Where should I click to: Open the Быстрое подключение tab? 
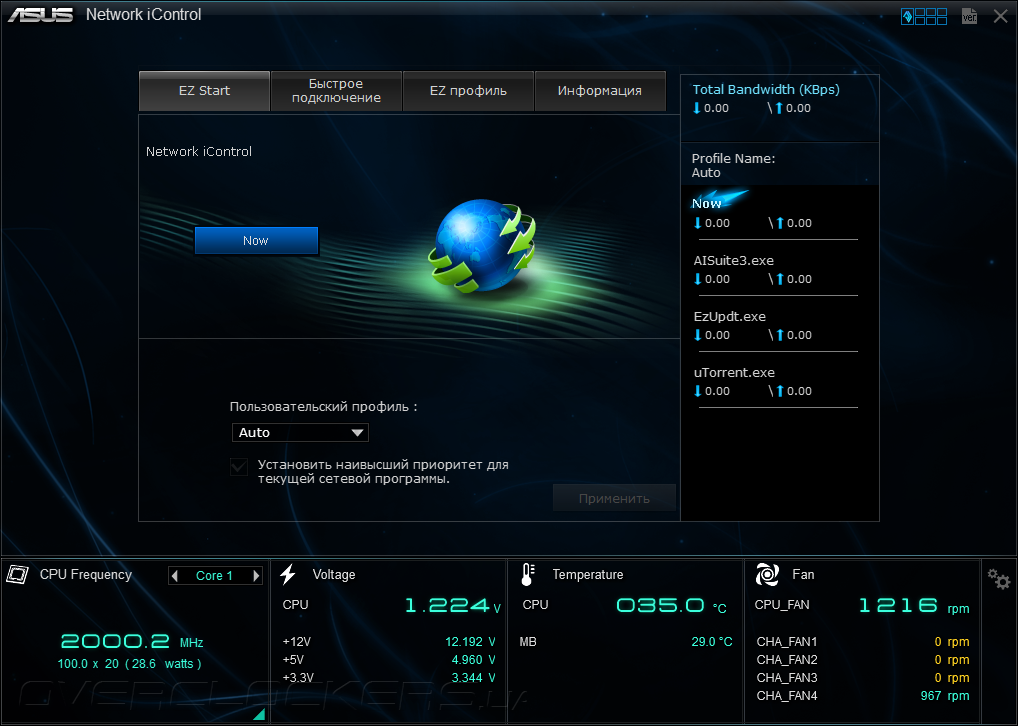pyautogui.click(x=336, y=91)
